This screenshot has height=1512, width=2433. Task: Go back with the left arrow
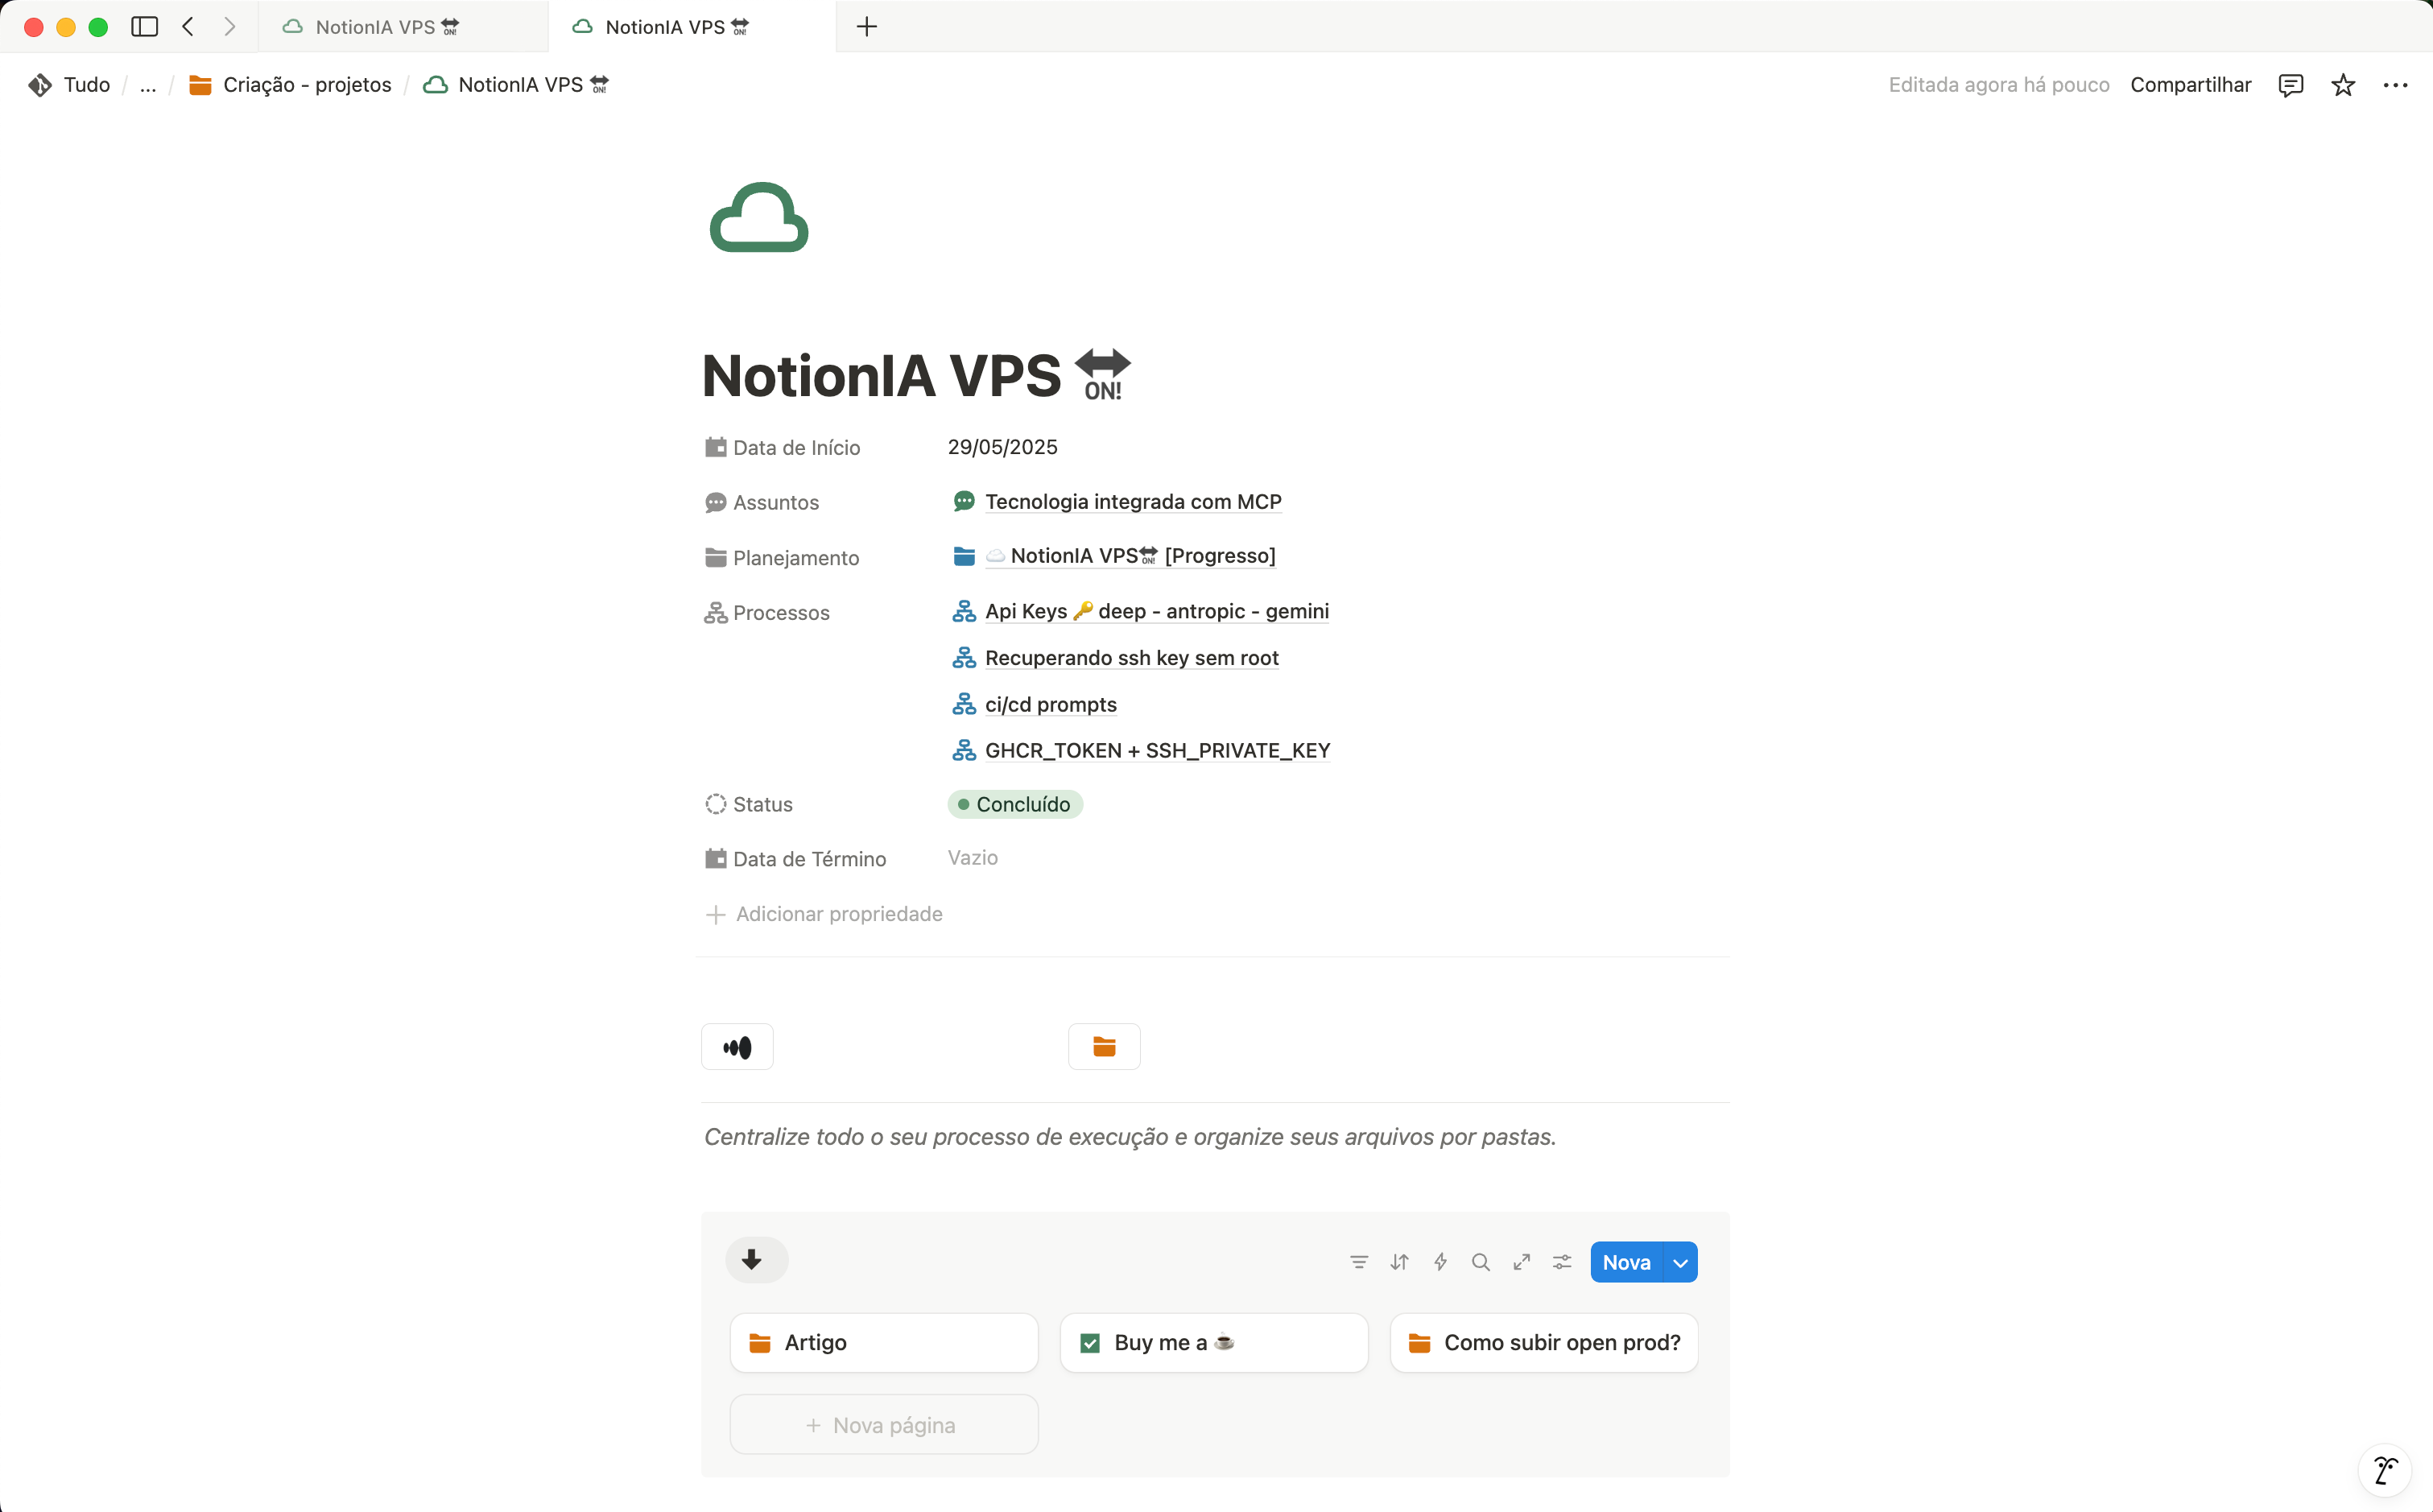188,27
